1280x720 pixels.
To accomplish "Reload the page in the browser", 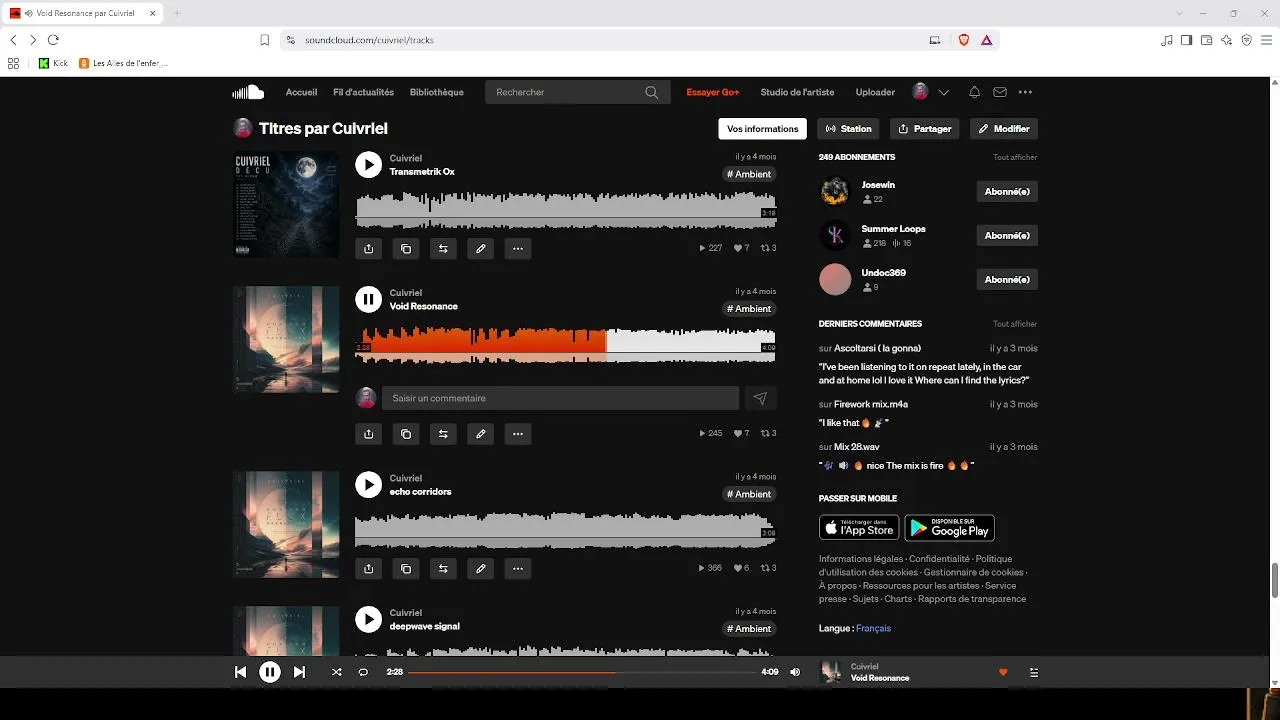I will click(53, 40).
